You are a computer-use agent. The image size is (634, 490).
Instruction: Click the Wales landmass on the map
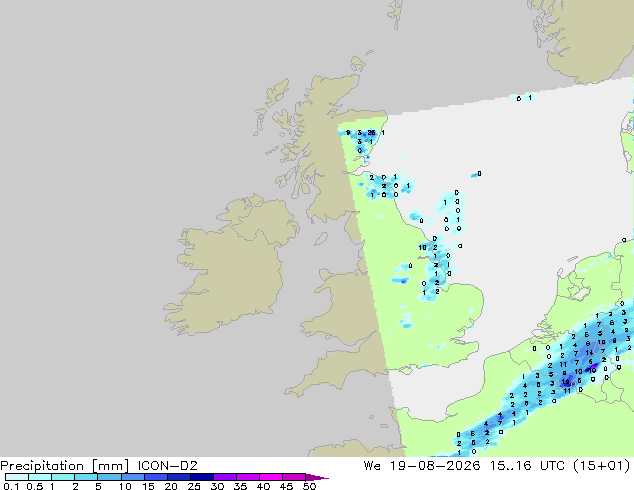338,309
